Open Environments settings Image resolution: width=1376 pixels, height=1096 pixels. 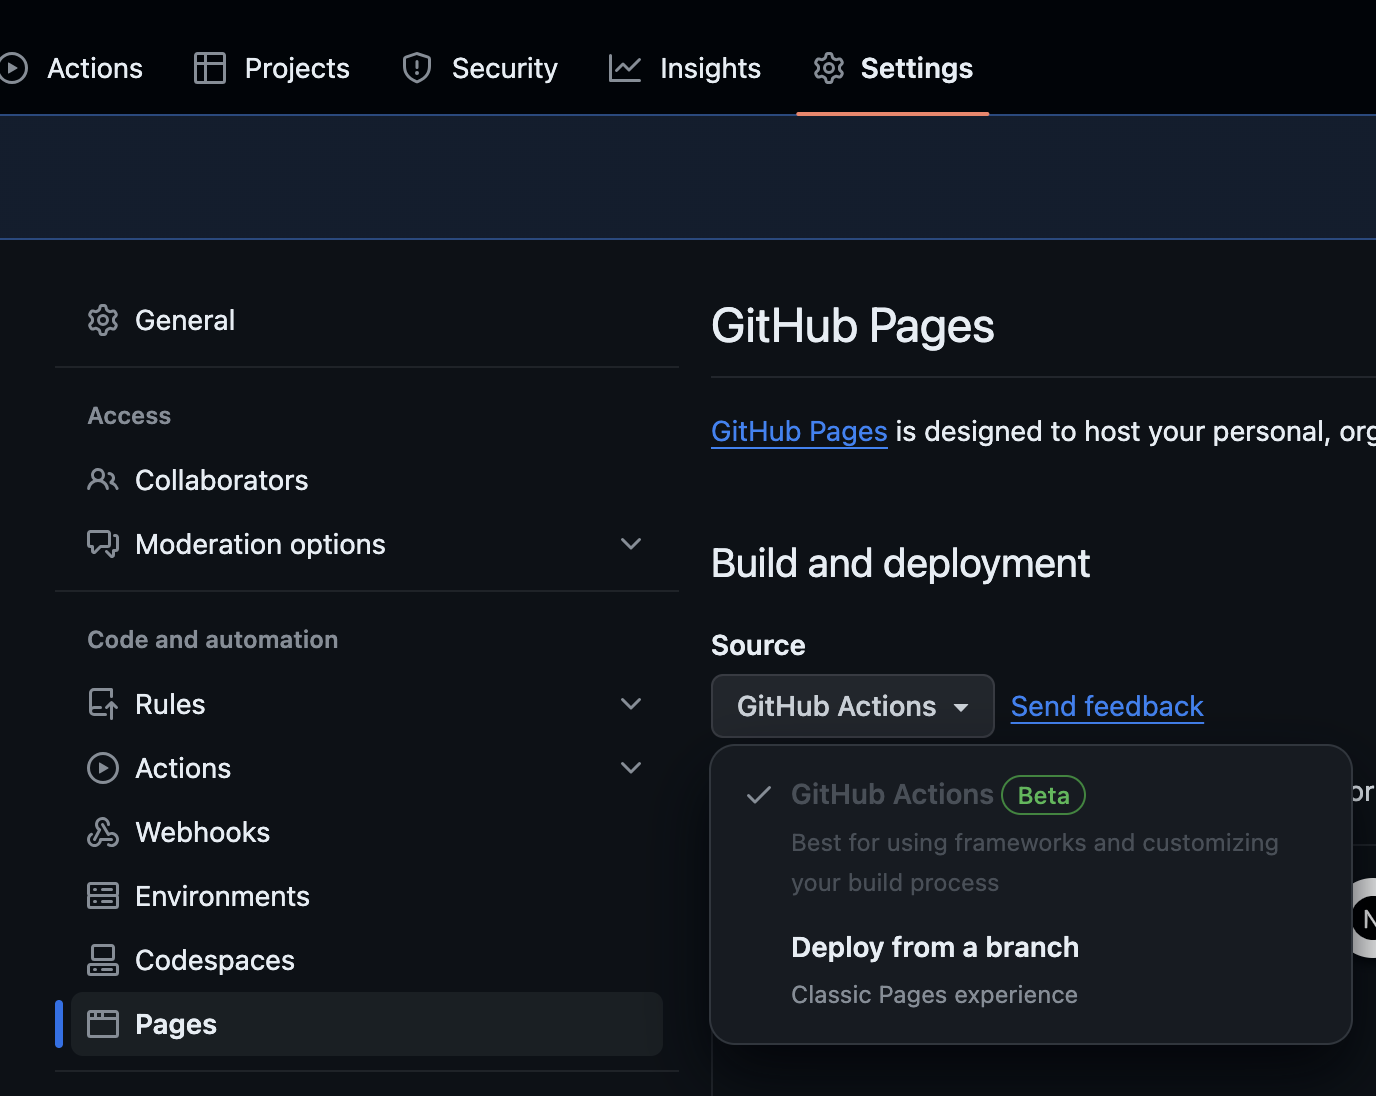coord(367,896)
